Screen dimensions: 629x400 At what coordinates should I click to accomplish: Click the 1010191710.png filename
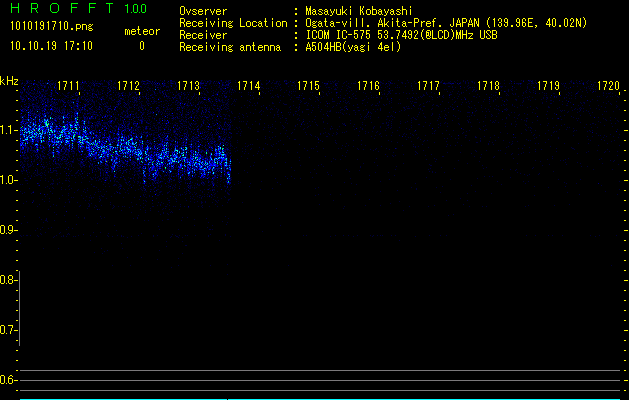[52, 26]
